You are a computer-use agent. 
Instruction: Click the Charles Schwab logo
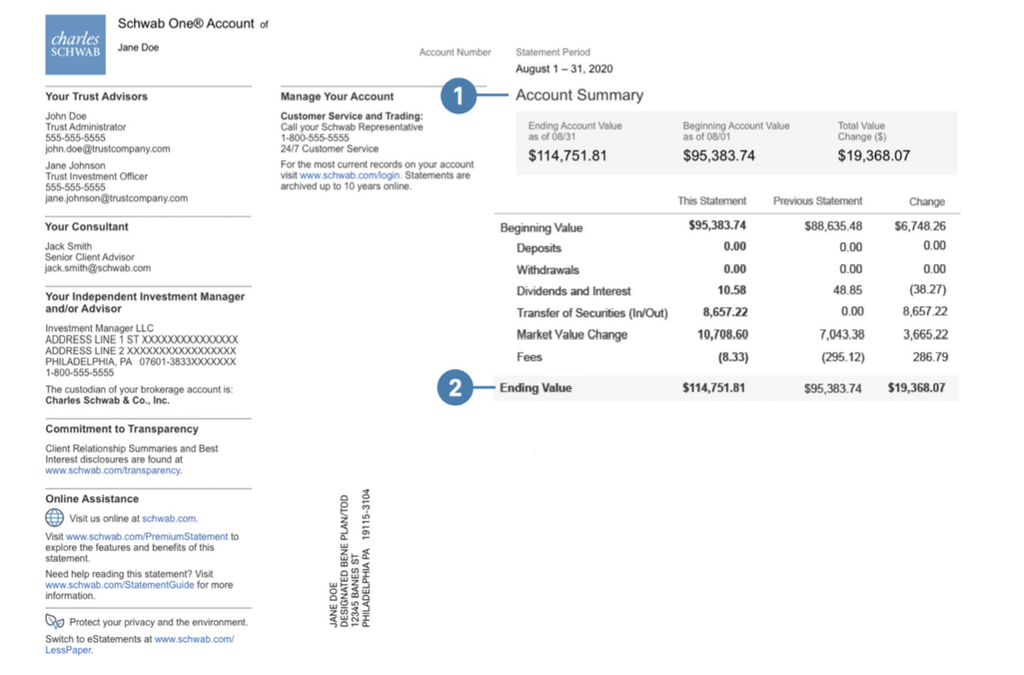pyautogui.click(x=75, y=44)
